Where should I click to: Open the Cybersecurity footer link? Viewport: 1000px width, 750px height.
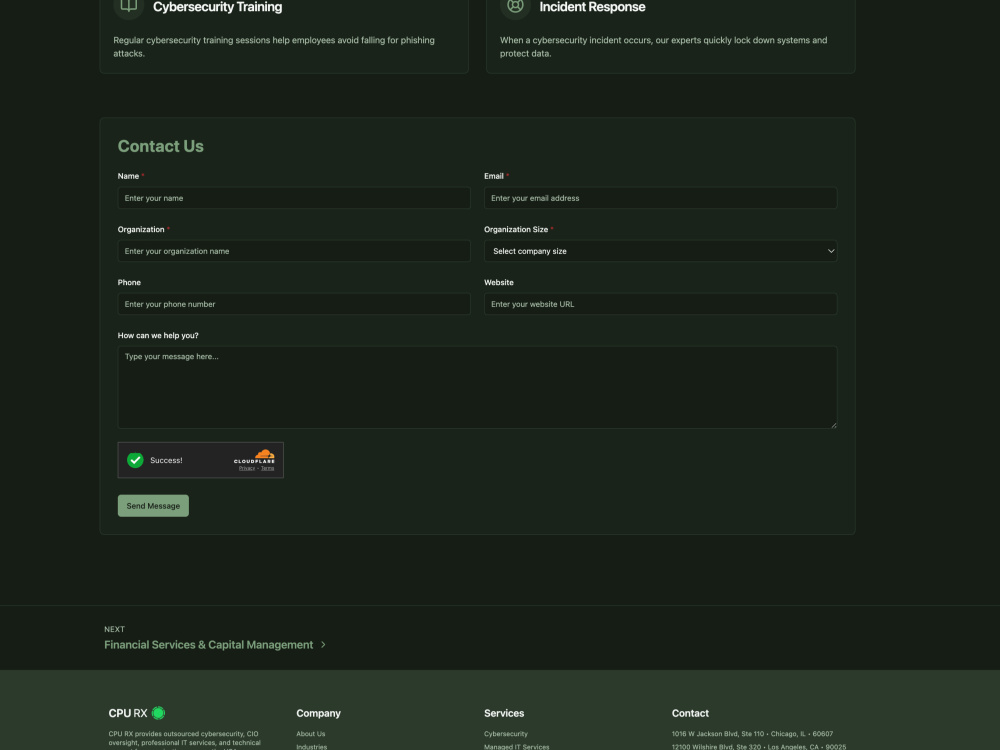(x=506, y=734)
